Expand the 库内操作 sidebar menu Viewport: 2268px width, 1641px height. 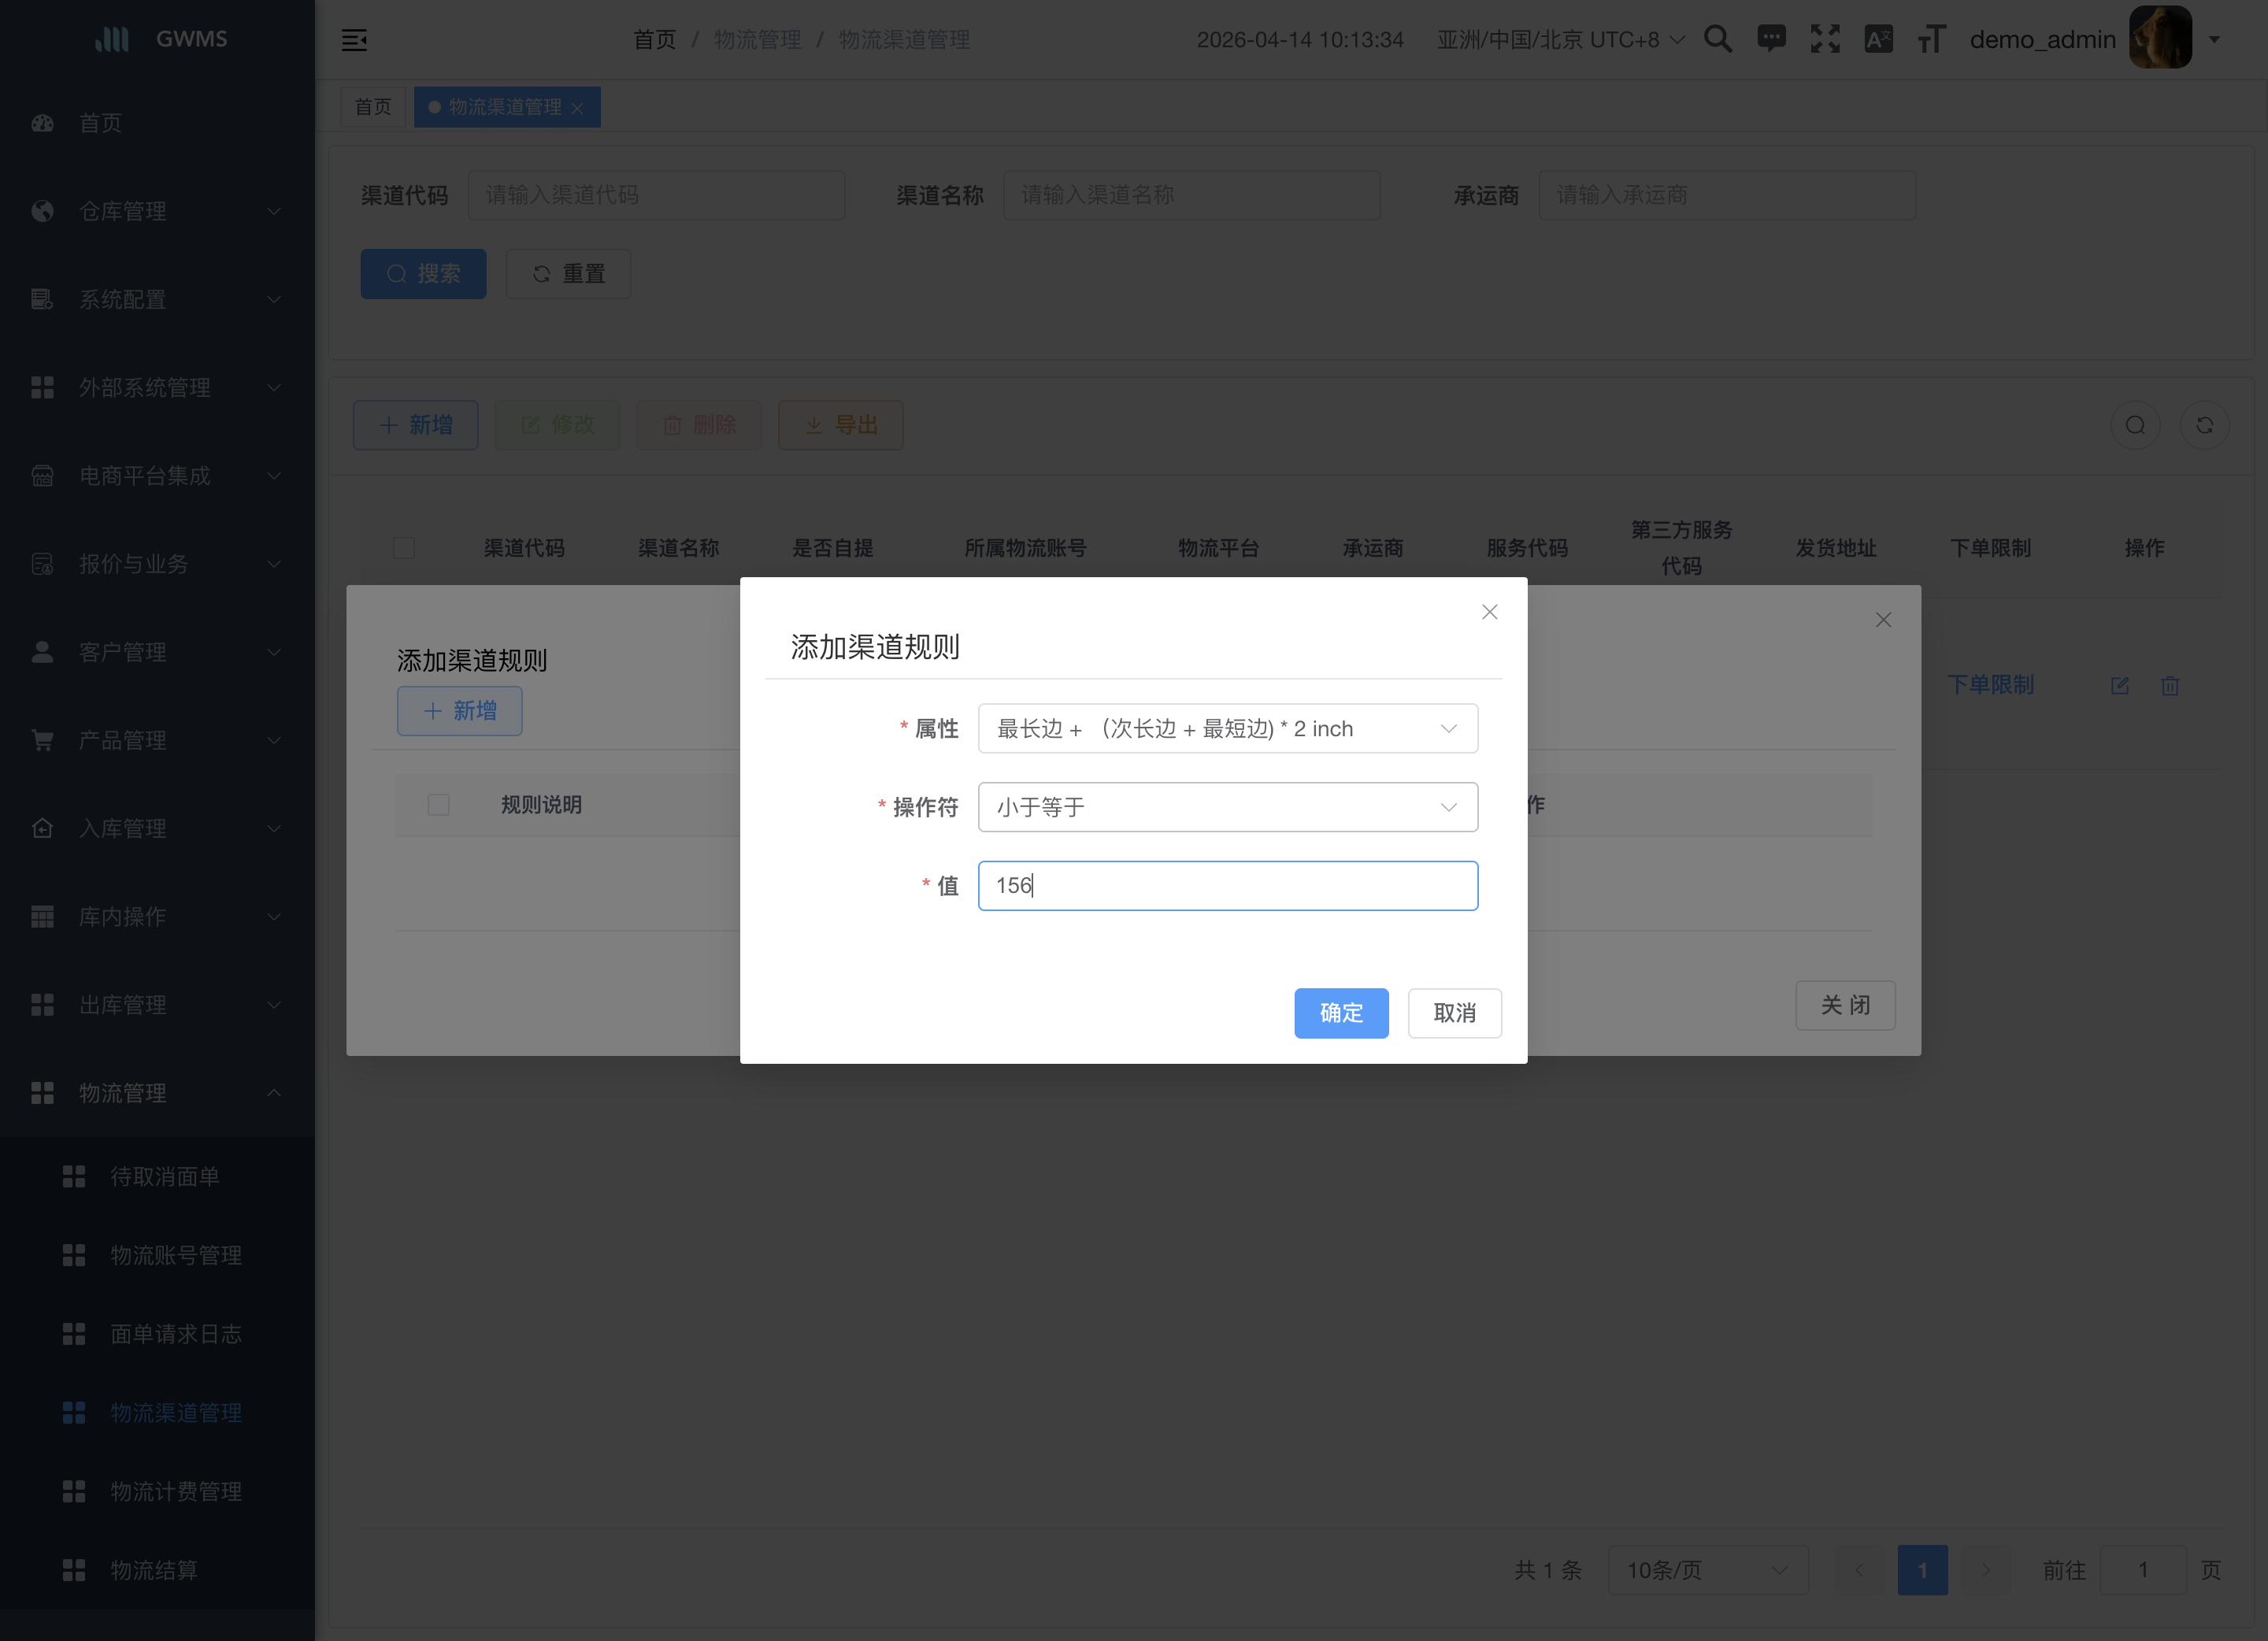point(157,916)
